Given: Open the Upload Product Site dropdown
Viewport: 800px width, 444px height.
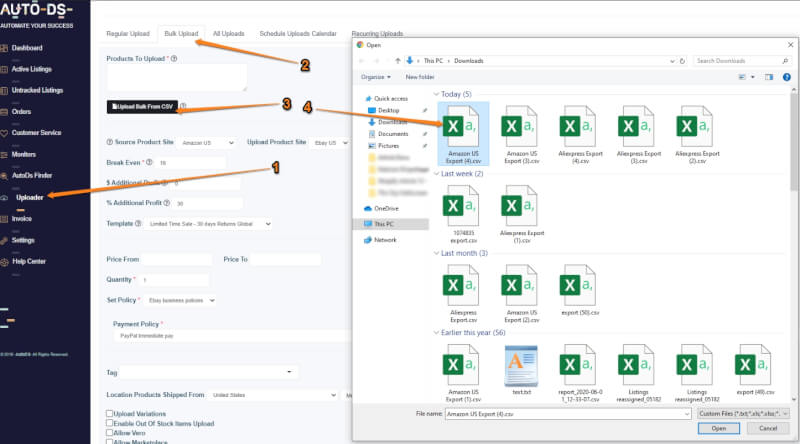Looking at the screenshot, I should point(330,143).
